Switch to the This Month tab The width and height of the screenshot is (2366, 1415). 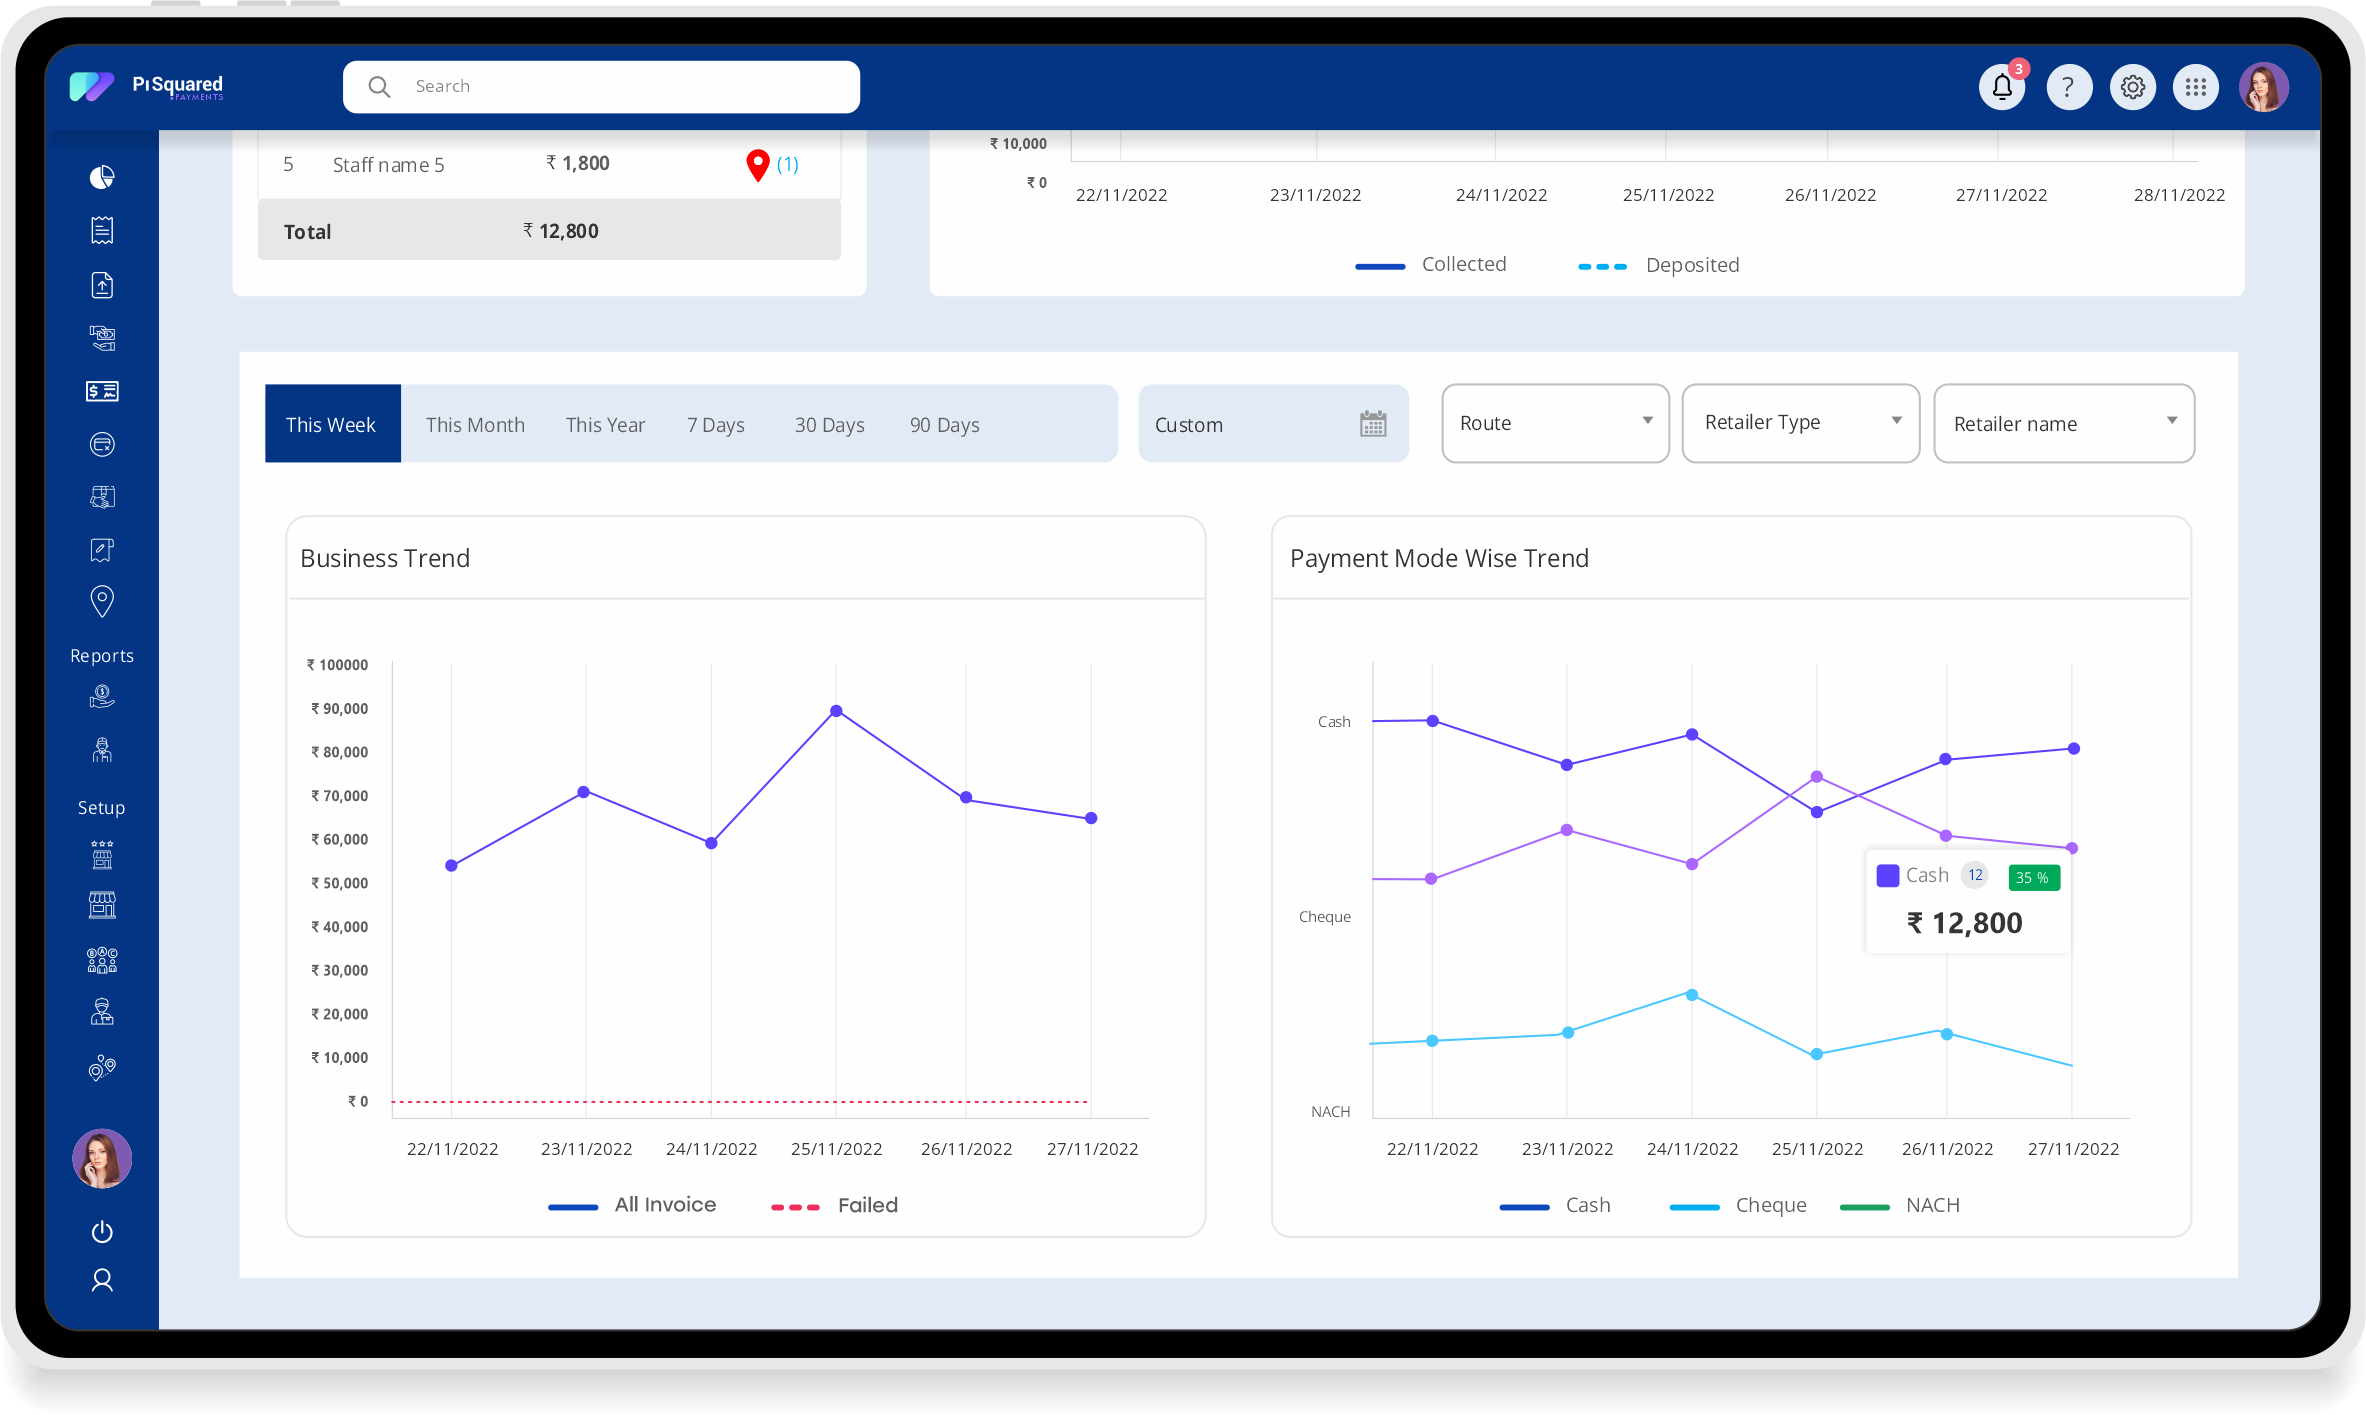(475, 425)
